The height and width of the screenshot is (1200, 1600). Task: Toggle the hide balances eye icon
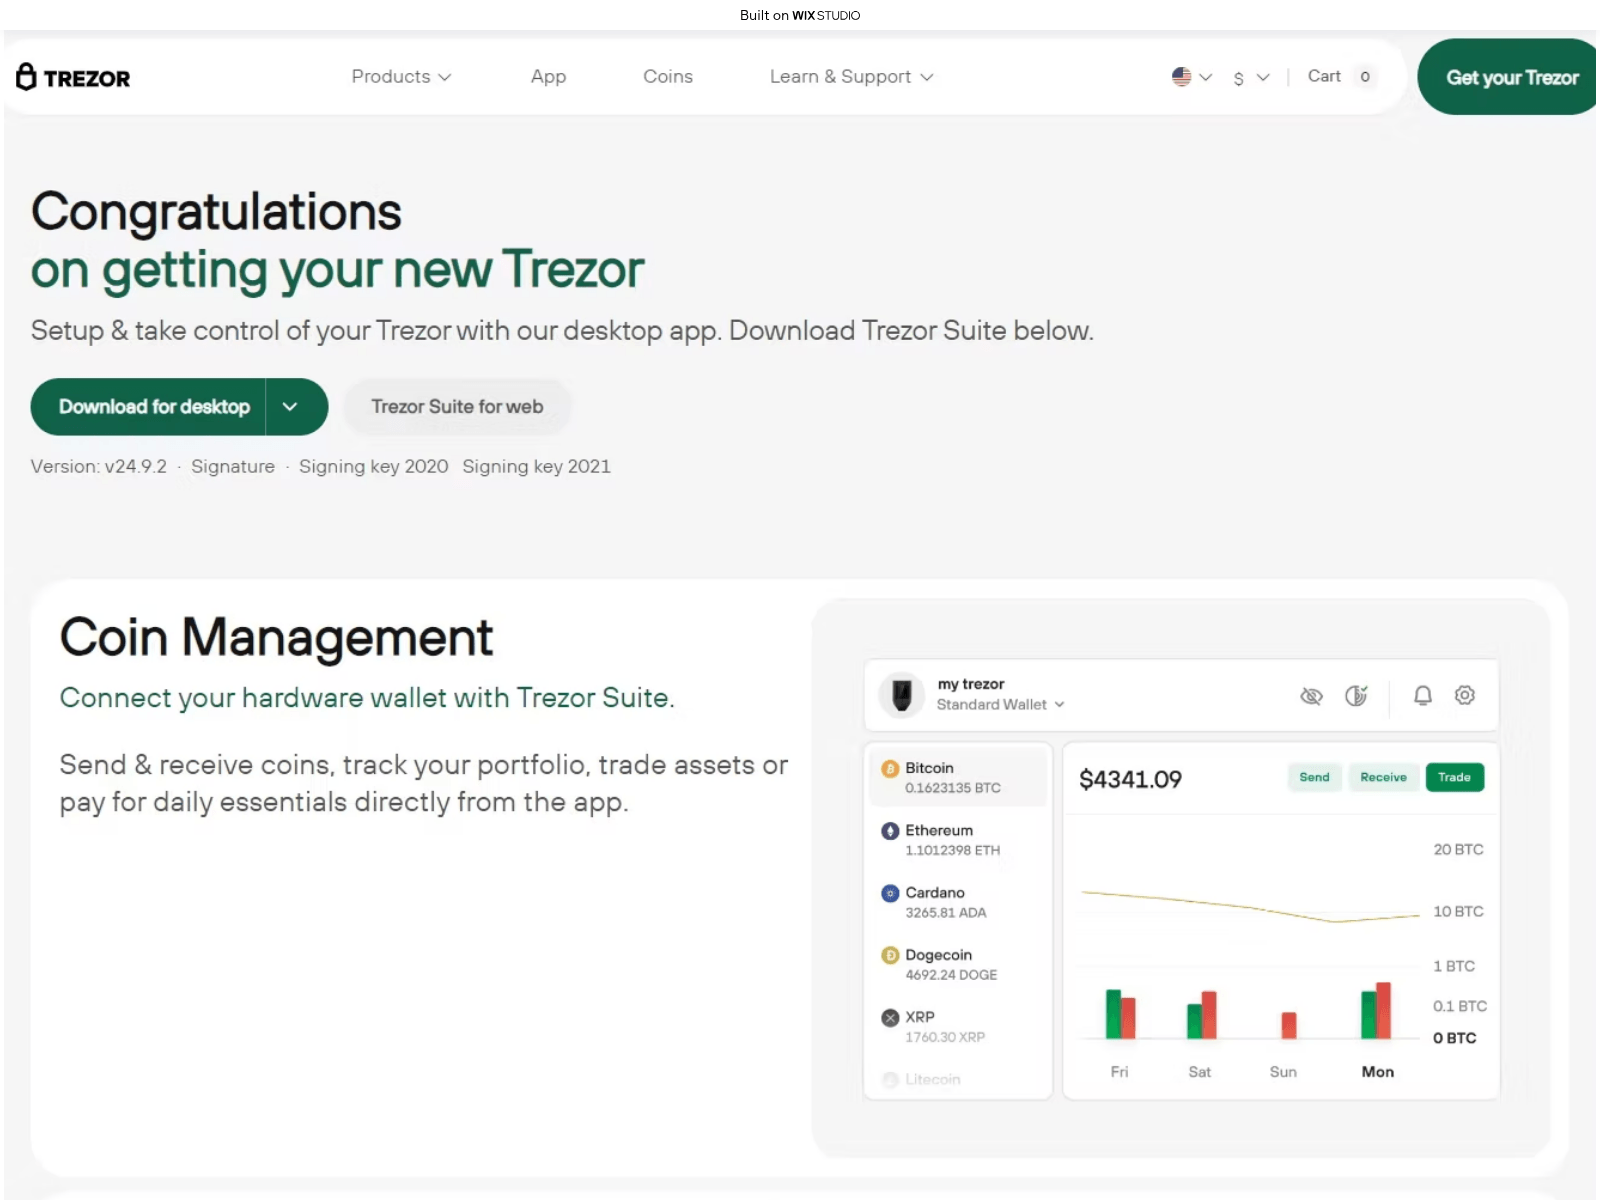click(1311, 696)
